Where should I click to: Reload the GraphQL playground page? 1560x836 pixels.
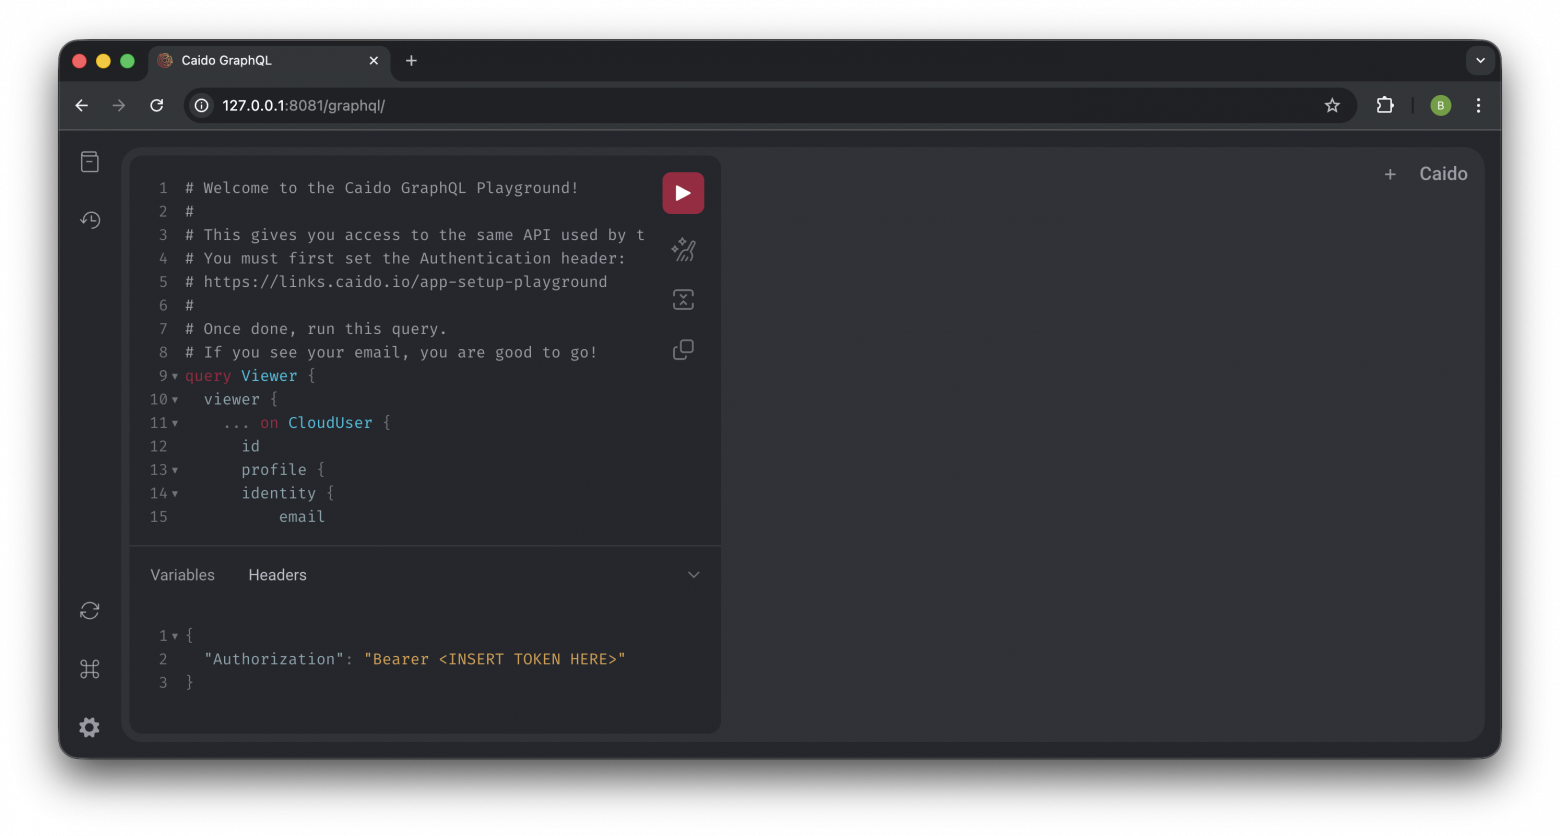[x=157, y=105]
